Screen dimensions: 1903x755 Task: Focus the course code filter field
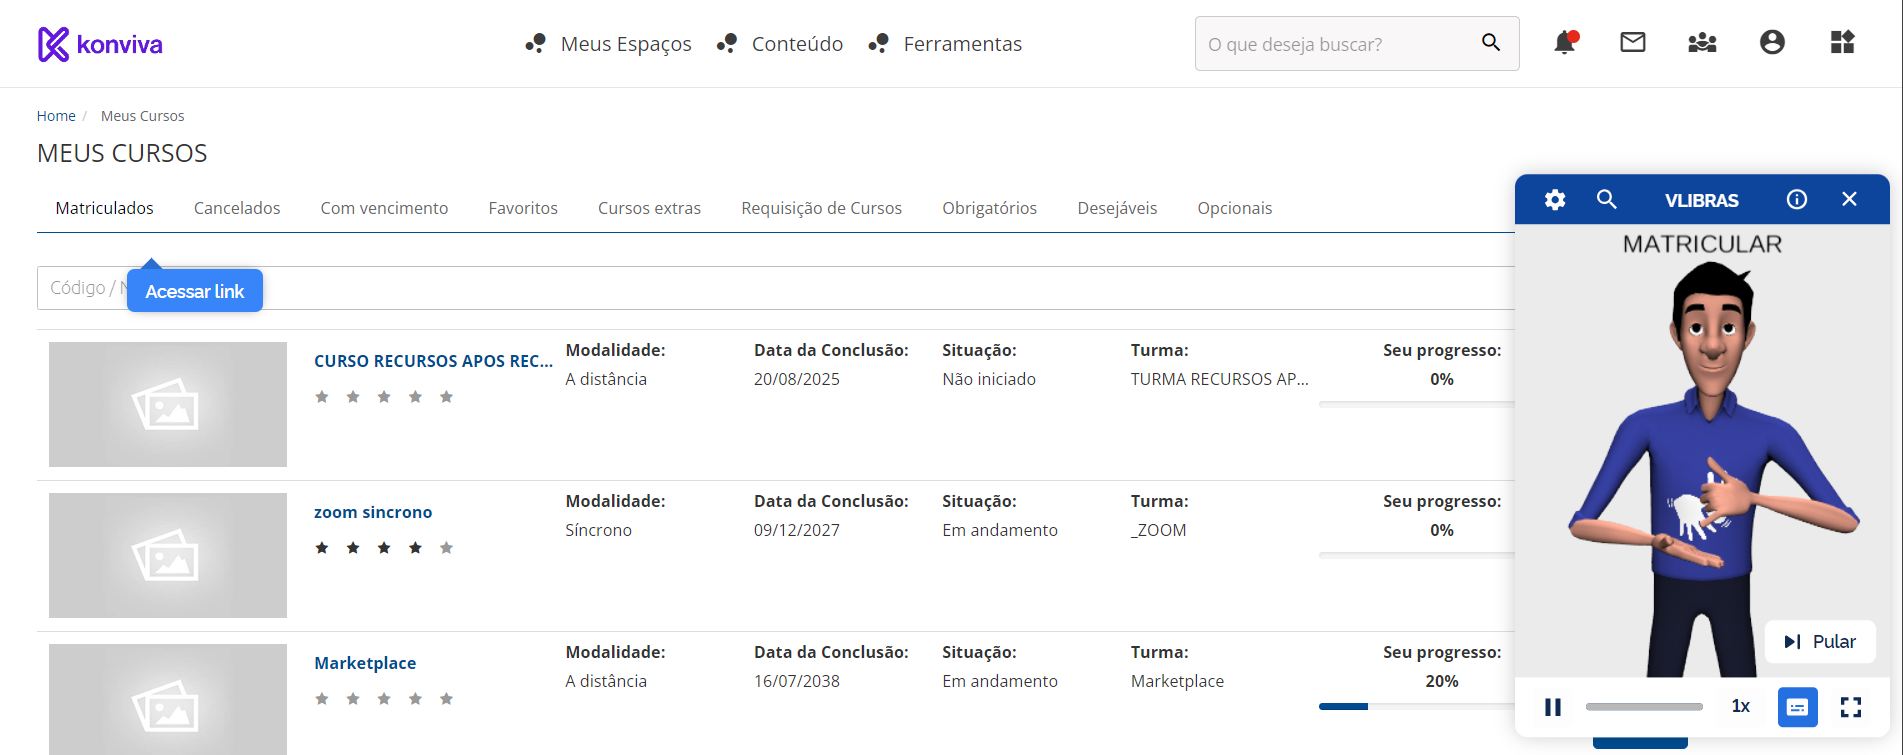click(x=776, y=288)
